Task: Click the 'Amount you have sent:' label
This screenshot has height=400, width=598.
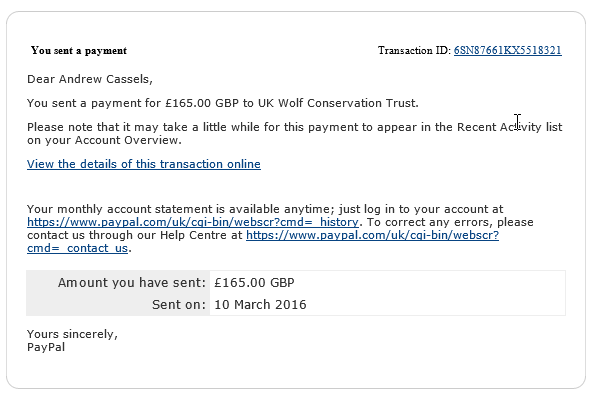Action: pos(132,283)
